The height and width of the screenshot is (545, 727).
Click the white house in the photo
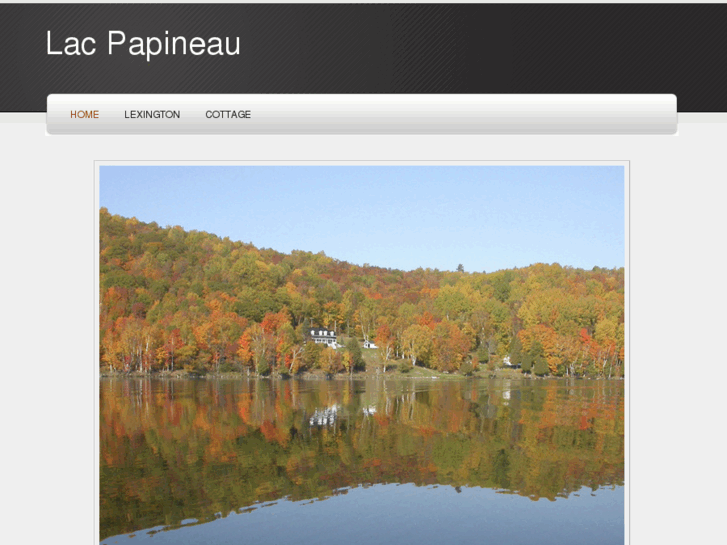pos(323,337)
